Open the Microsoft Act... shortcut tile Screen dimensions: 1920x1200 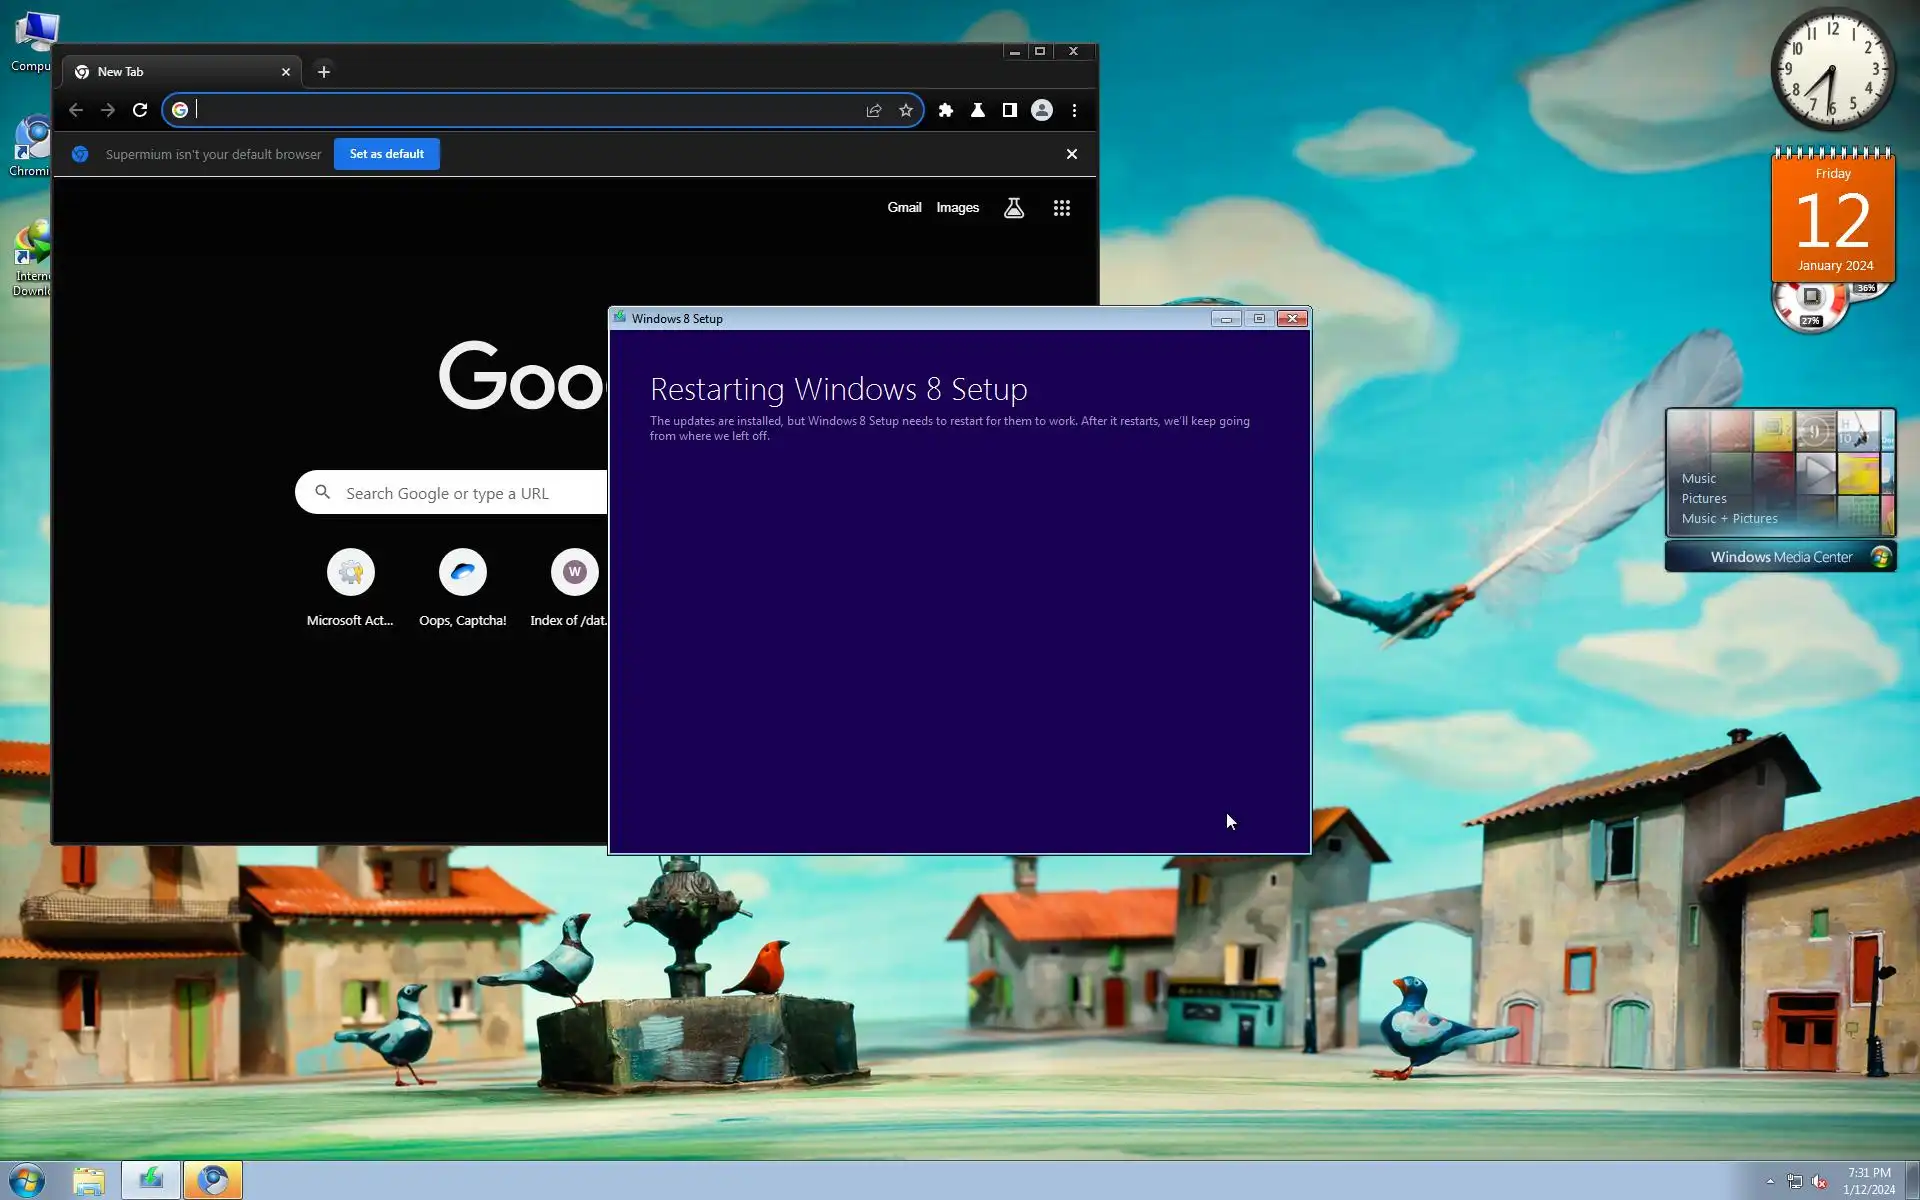[350, 573]
